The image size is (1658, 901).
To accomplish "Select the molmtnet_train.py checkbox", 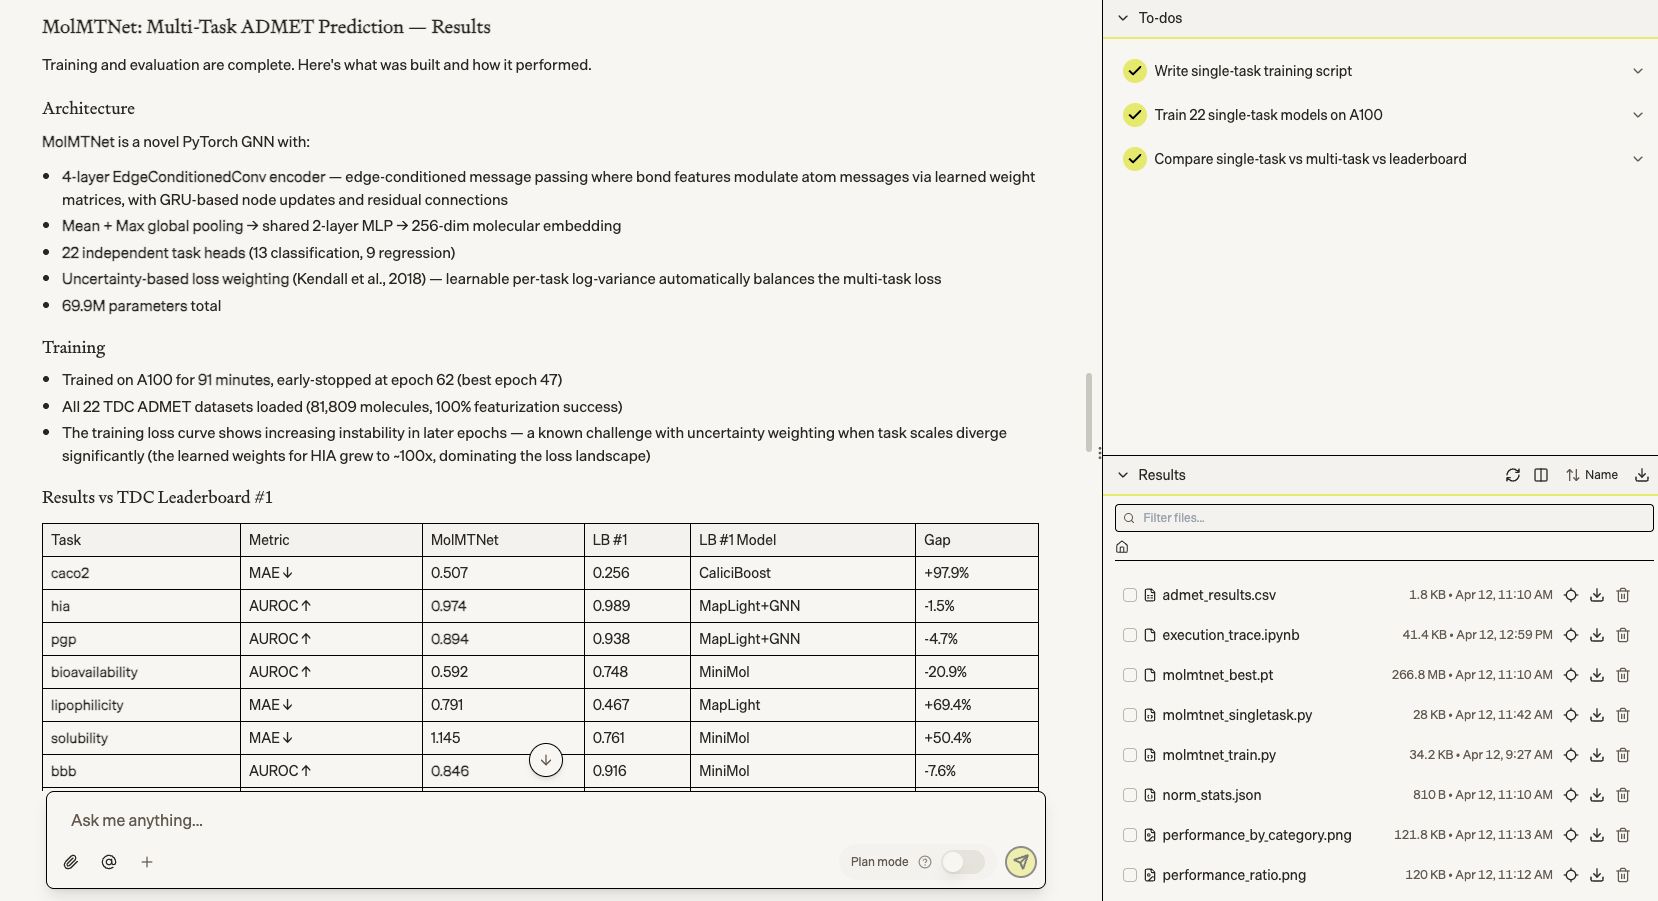I will coord(1130,755).
